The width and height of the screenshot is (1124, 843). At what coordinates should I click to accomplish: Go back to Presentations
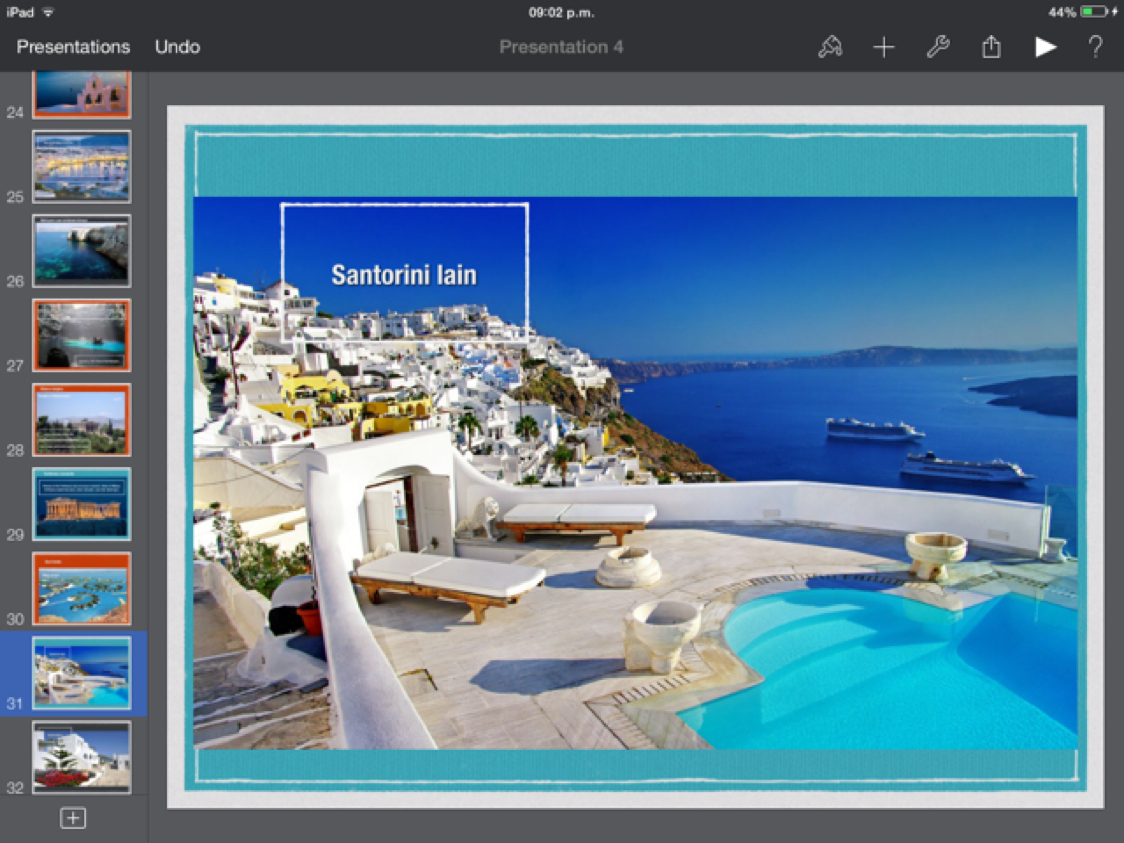point(73,47)
